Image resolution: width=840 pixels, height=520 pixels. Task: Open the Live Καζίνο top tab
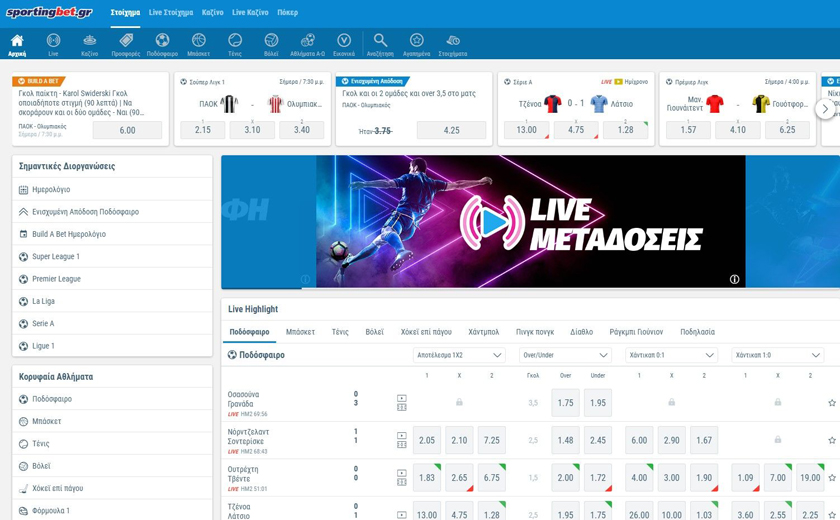pos(250,12)
